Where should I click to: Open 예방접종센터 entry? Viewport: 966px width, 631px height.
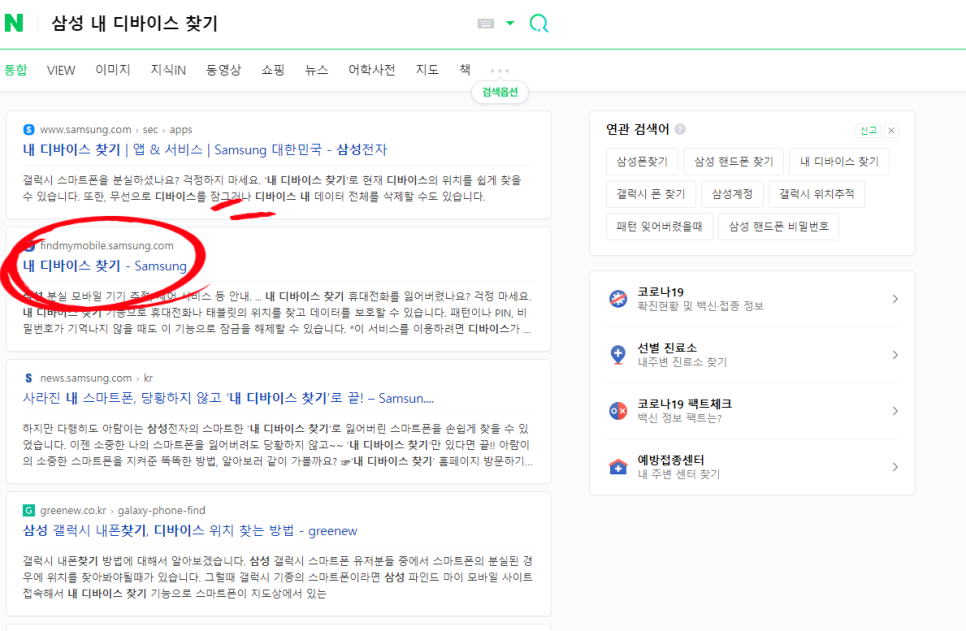click(x=752, y=467)
